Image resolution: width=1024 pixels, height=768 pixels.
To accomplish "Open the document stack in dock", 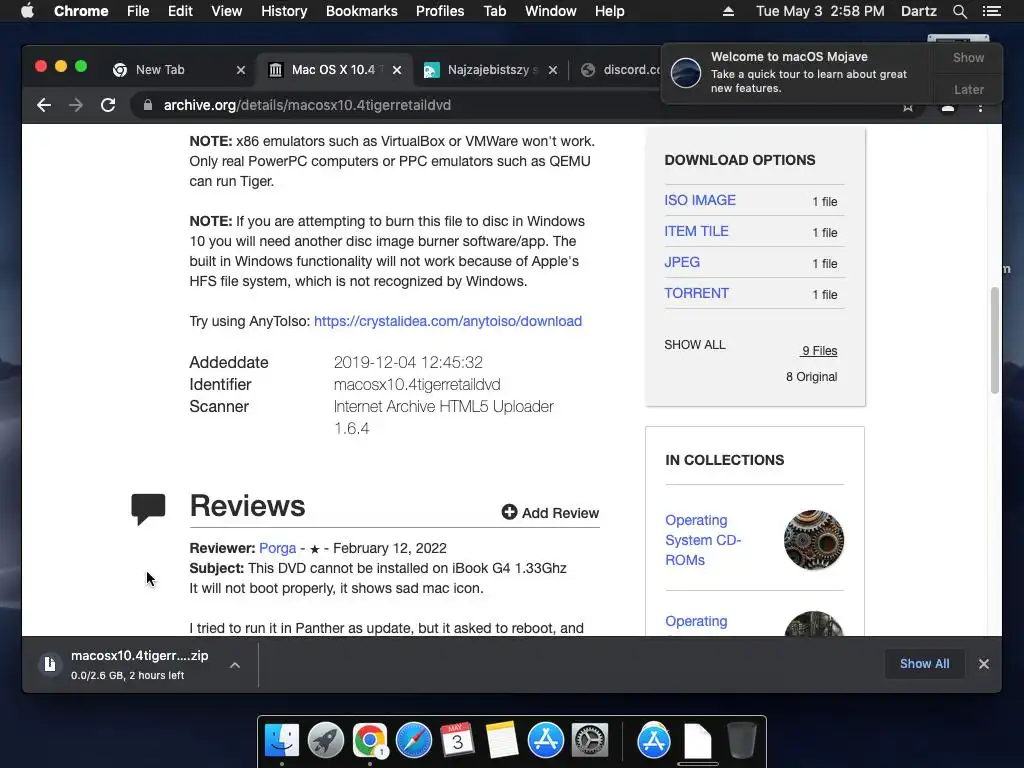I will (x=697, y=741).
